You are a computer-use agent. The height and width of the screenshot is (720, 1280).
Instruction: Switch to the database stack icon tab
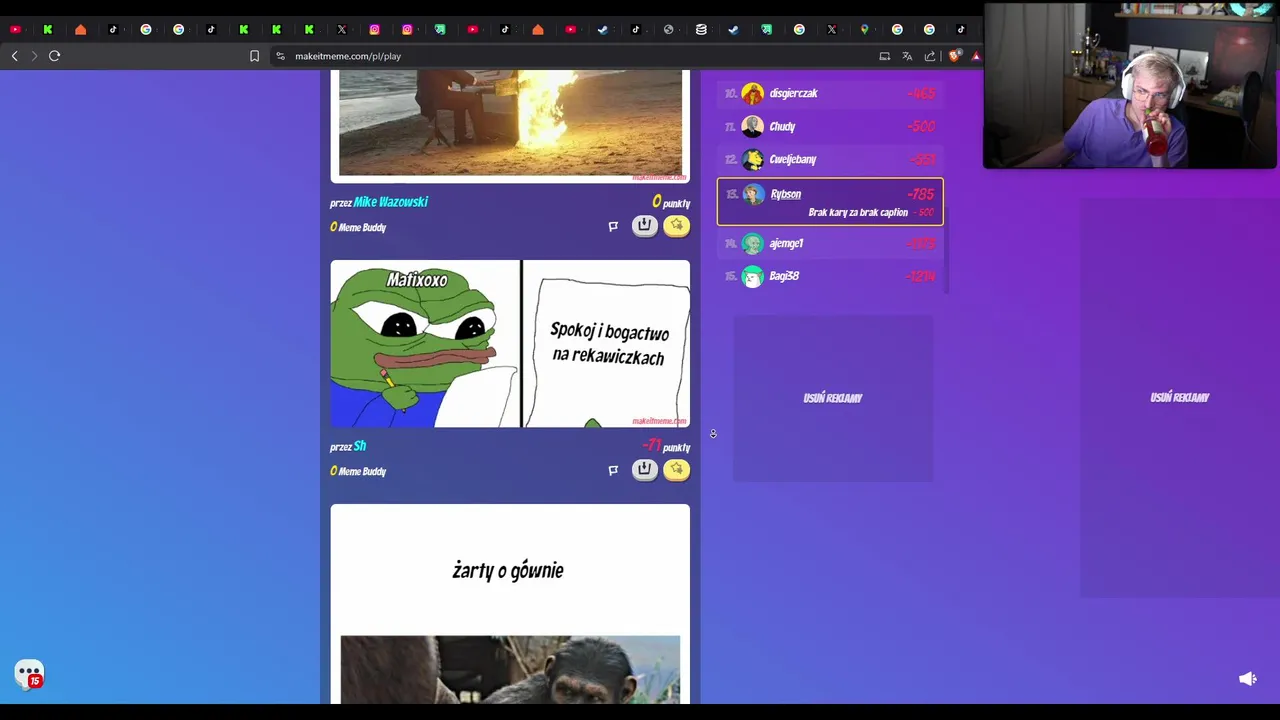coord(701,29)
